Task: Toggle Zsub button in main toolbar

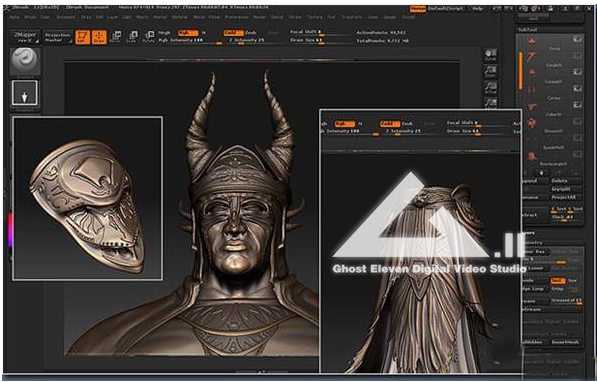Action: (251, 33)
